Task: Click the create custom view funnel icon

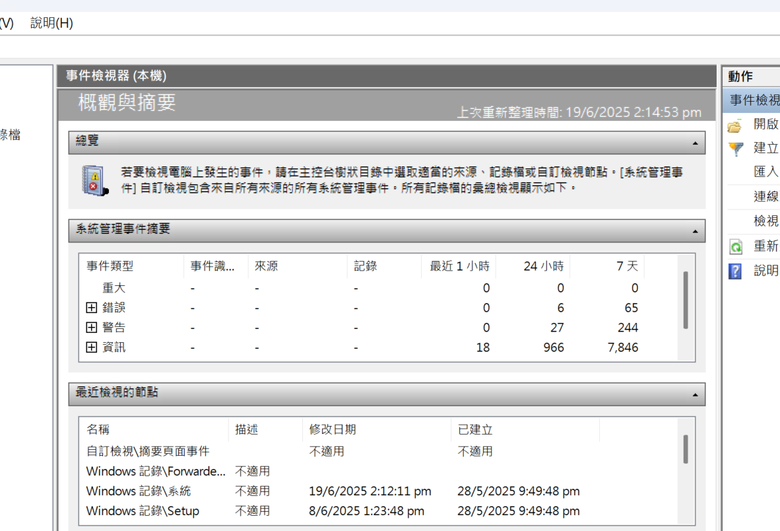Action: point(736,149)
